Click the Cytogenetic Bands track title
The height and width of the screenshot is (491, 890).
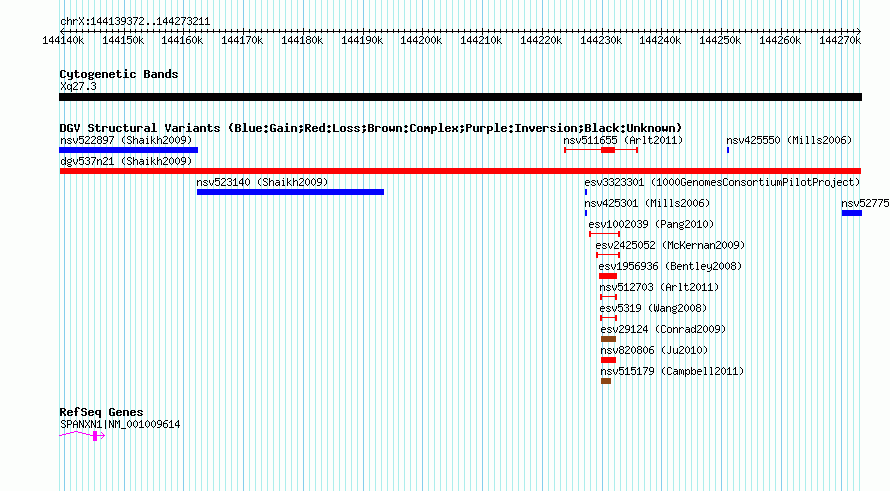tap(119, 74)
